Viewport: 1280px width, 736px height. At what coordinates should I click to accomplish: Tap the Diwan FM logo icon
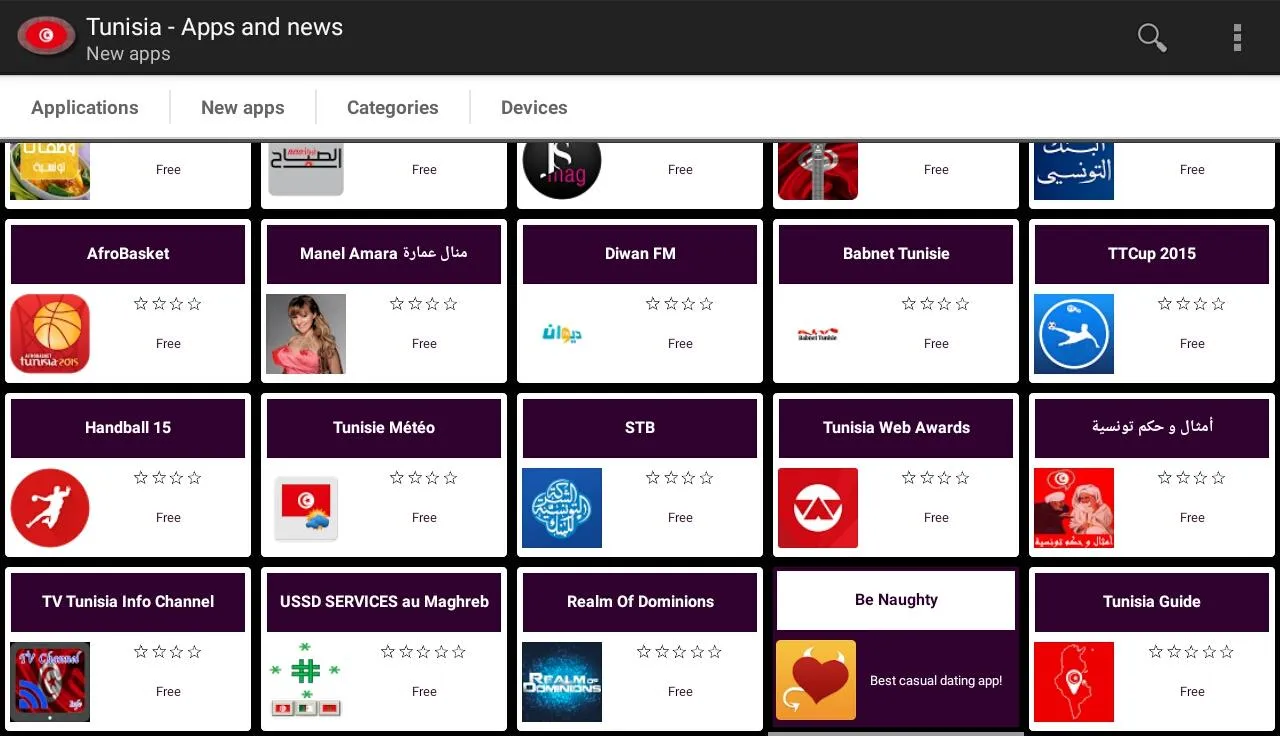(562, 334)
